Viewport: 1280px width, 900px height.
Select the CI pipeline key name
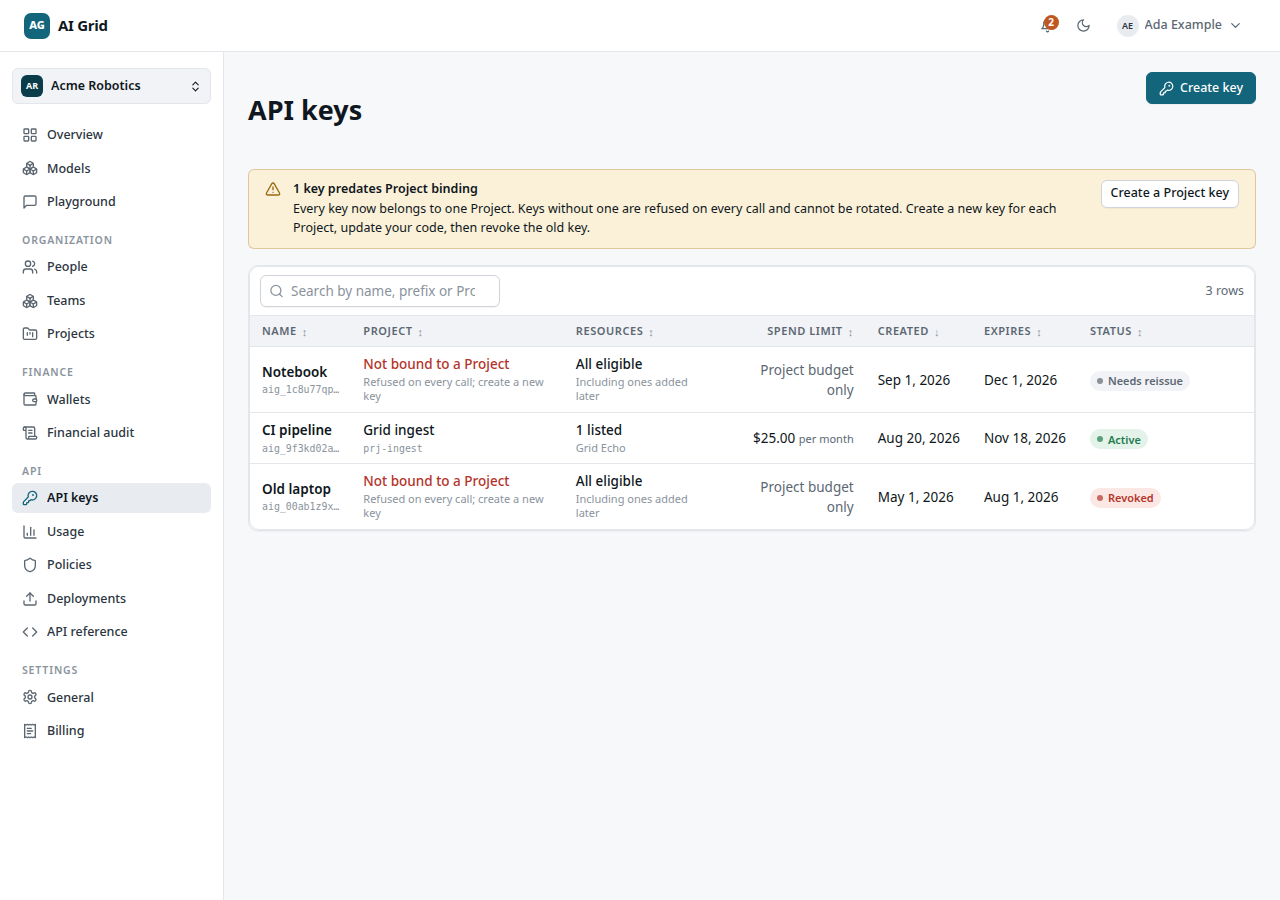tap(297, 430)
